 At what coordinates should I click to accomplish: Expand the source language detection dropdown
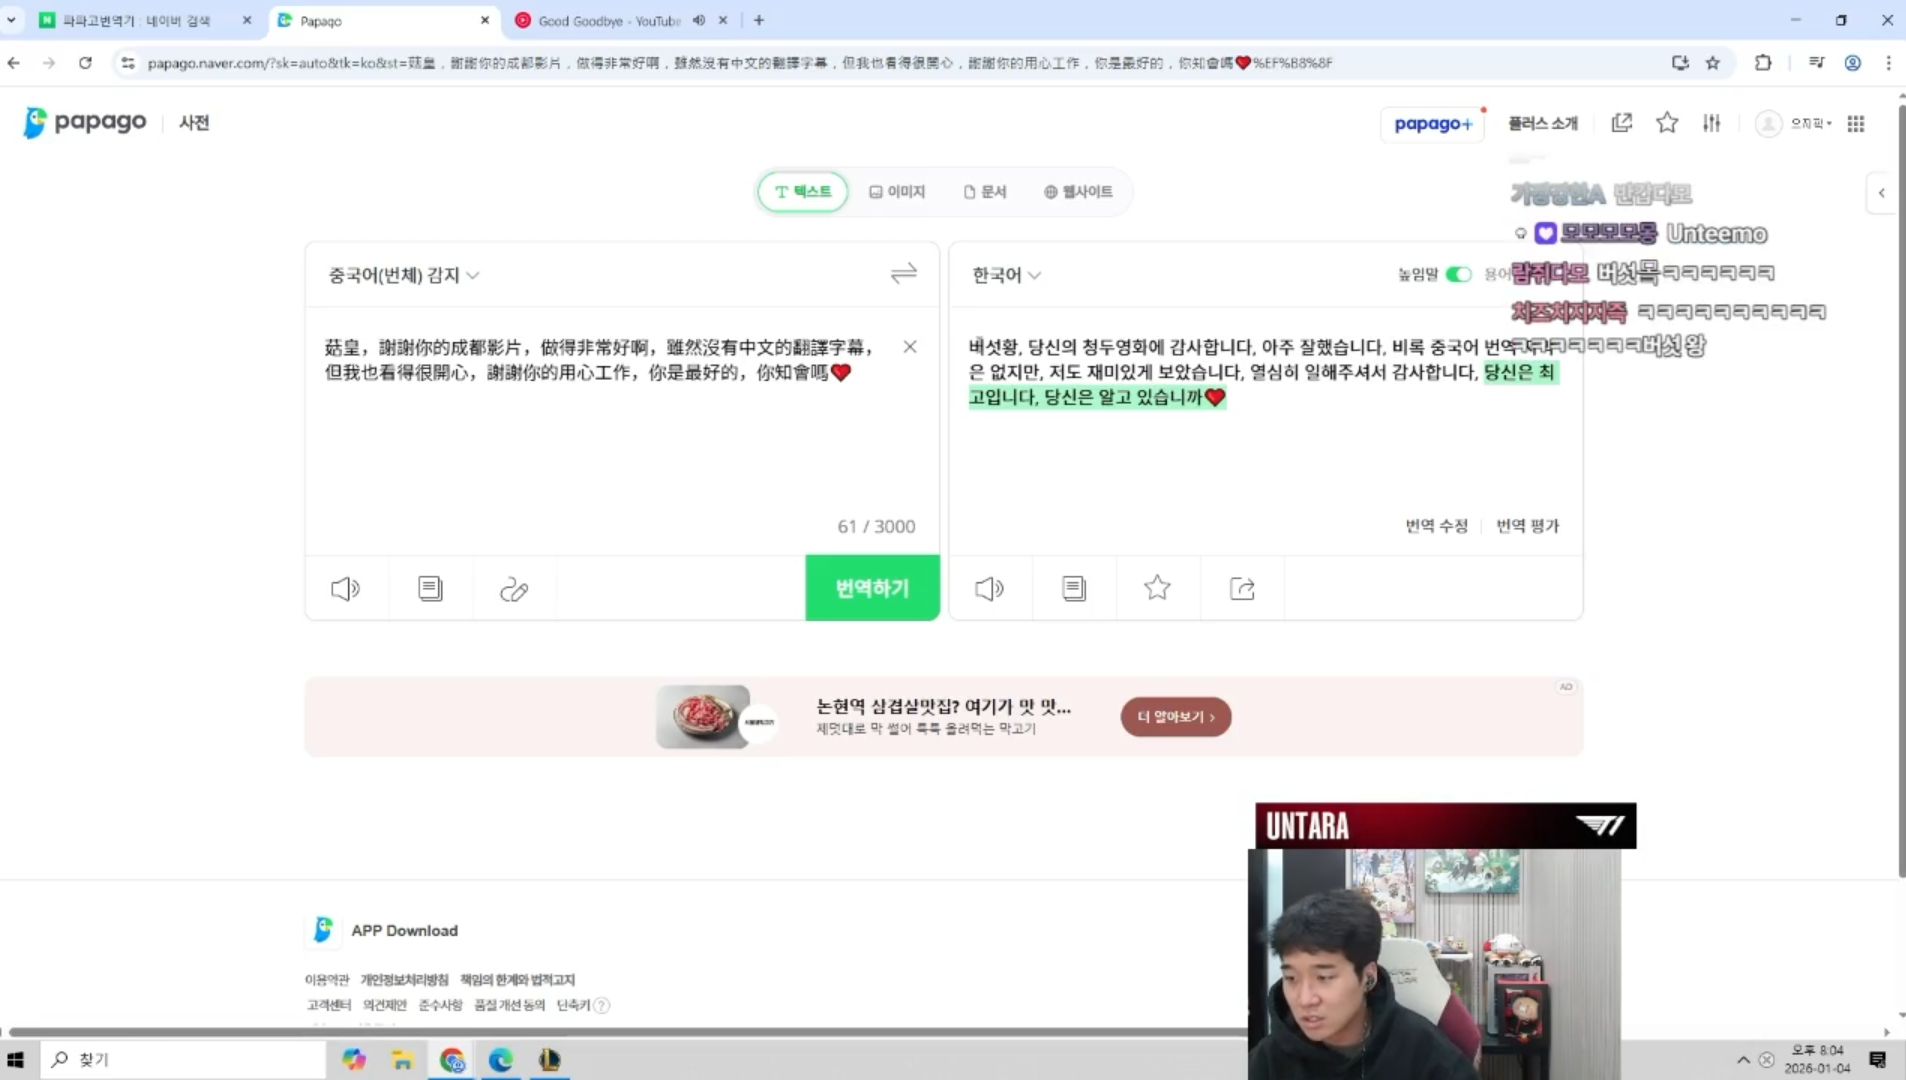coord(404,275)
